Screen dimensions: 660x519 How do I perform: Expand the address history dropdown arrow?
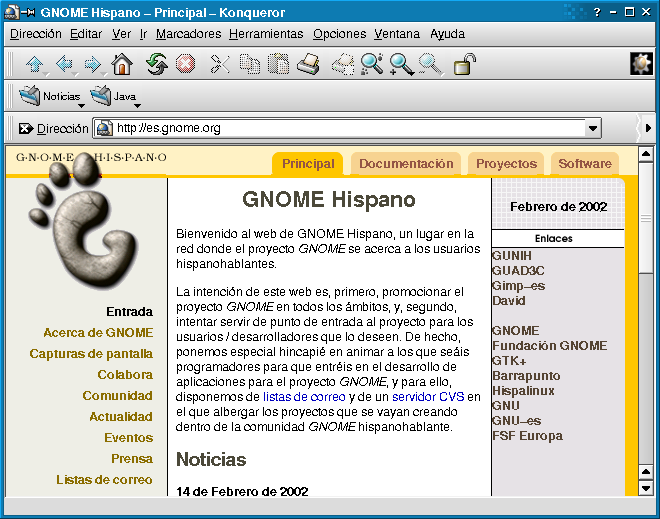pyautogui.click(x=593, y=128)
